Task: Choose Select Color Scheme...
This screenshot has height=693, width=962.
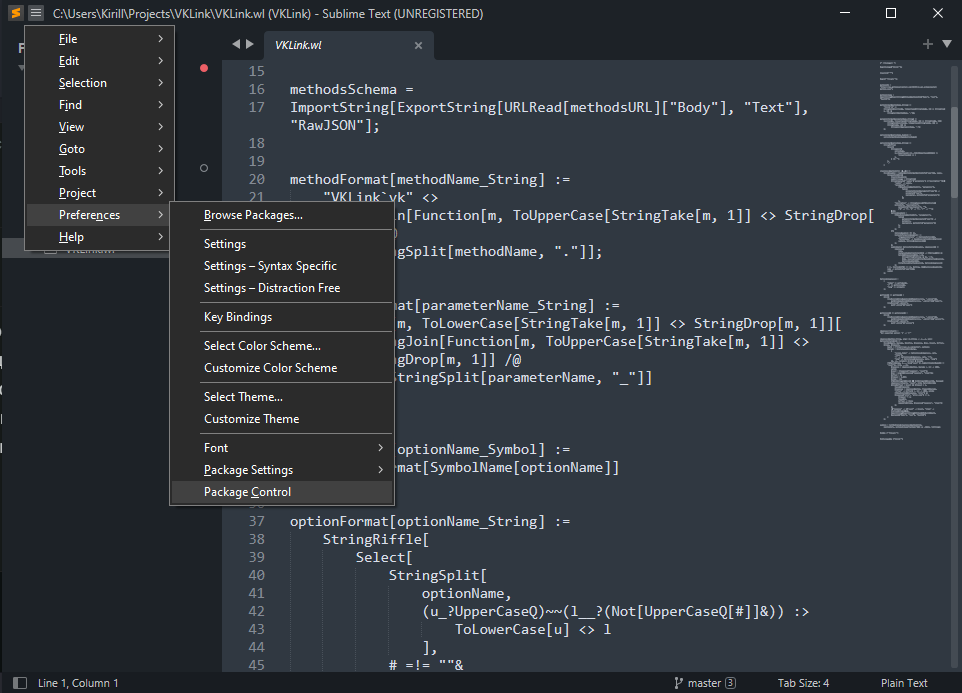Action: tap(282, 346)
